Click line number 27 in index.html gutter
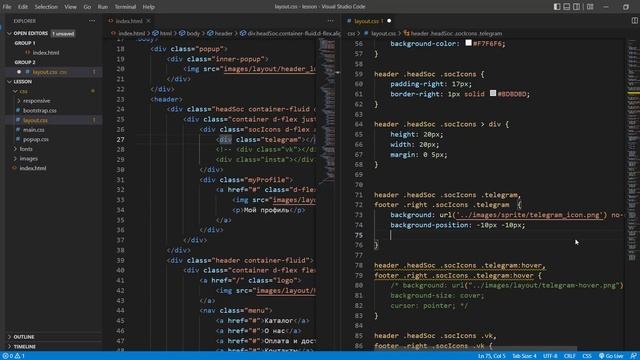640x360 pixels. pyautogui.click(x=120, y=140)
